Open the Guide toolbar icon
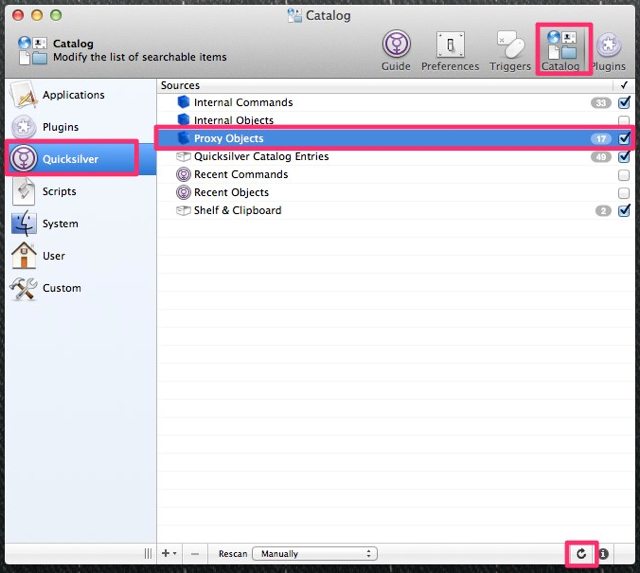640x573 pixels. click(x=396, y=50)
